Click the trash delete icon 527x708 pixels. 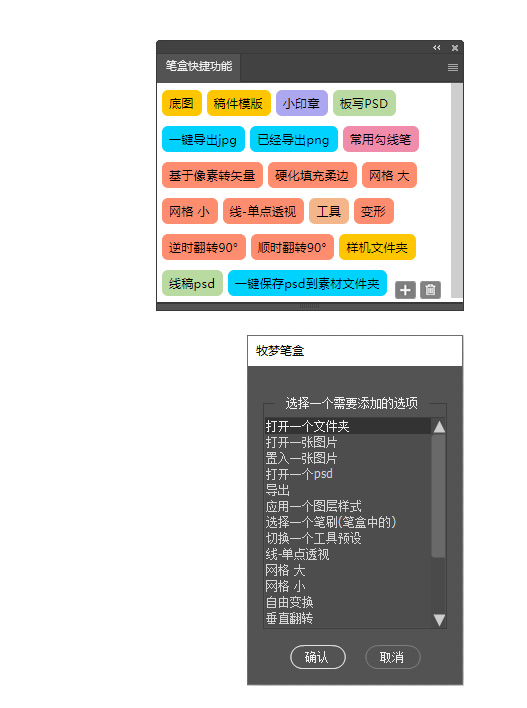pyautogui.click(x=430, y=290)
